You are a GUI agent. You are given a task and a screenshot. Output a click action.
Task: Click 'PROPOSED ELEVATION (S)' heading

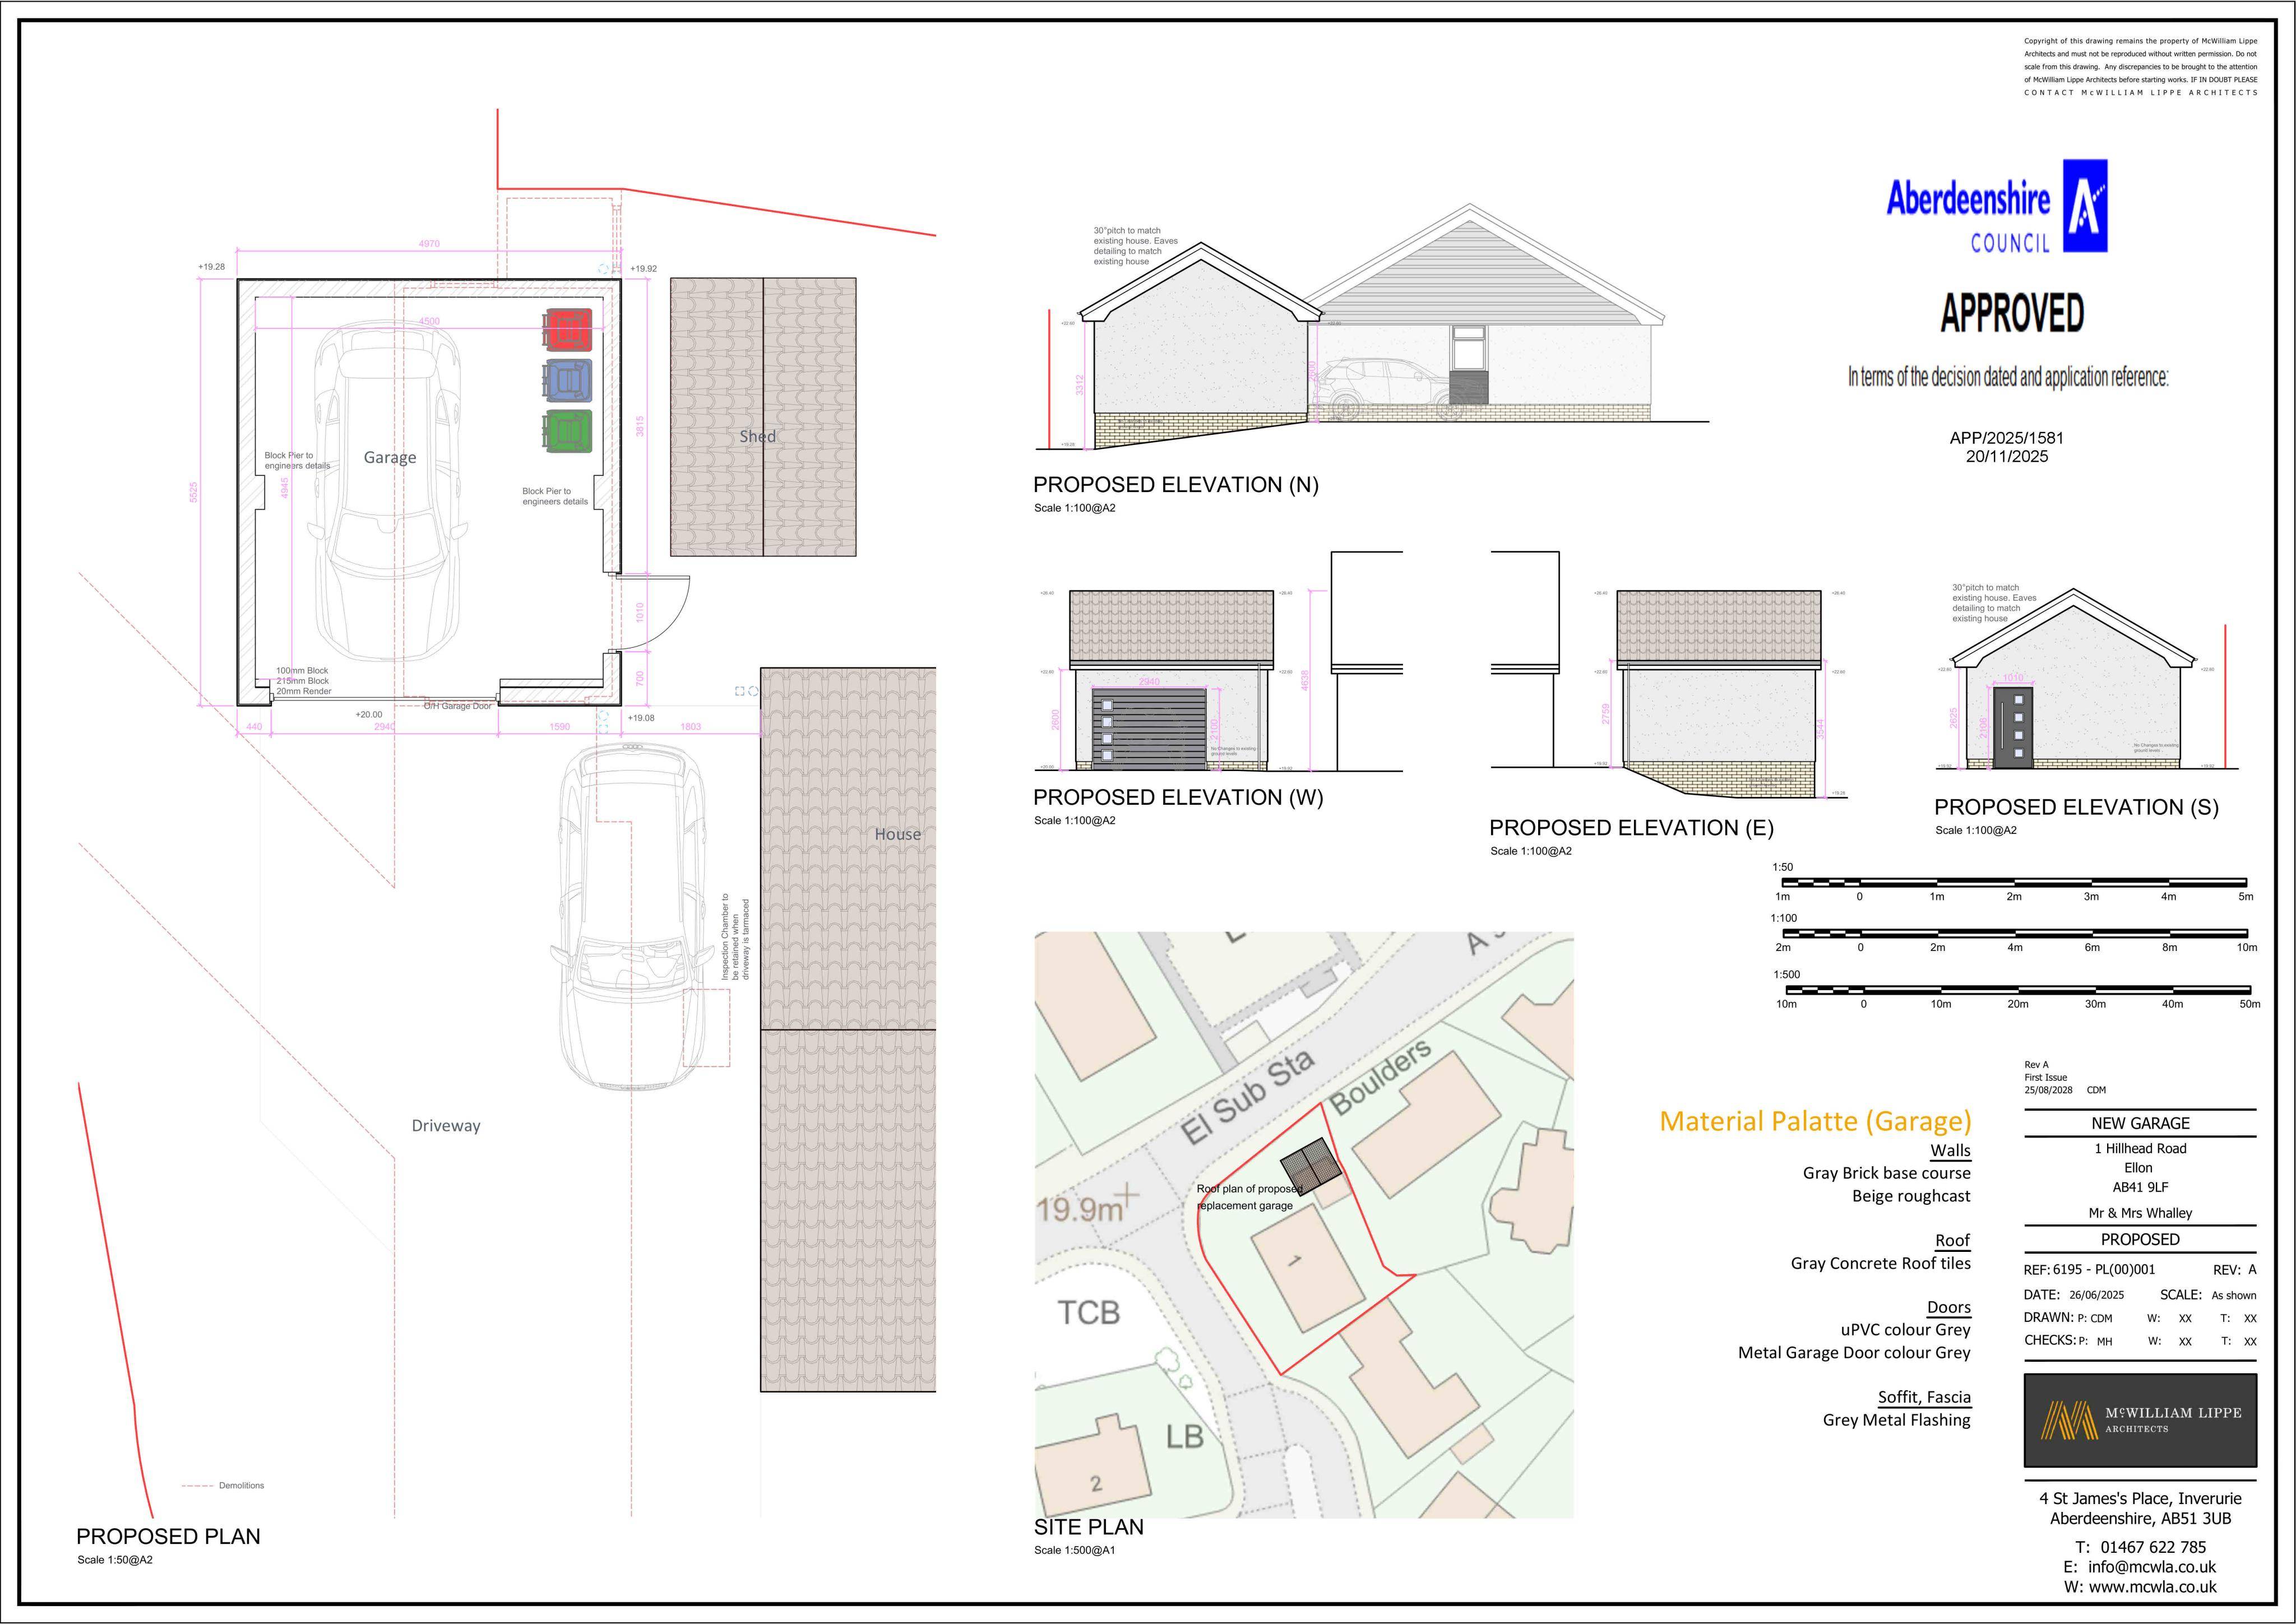[x=2077, y=808]
